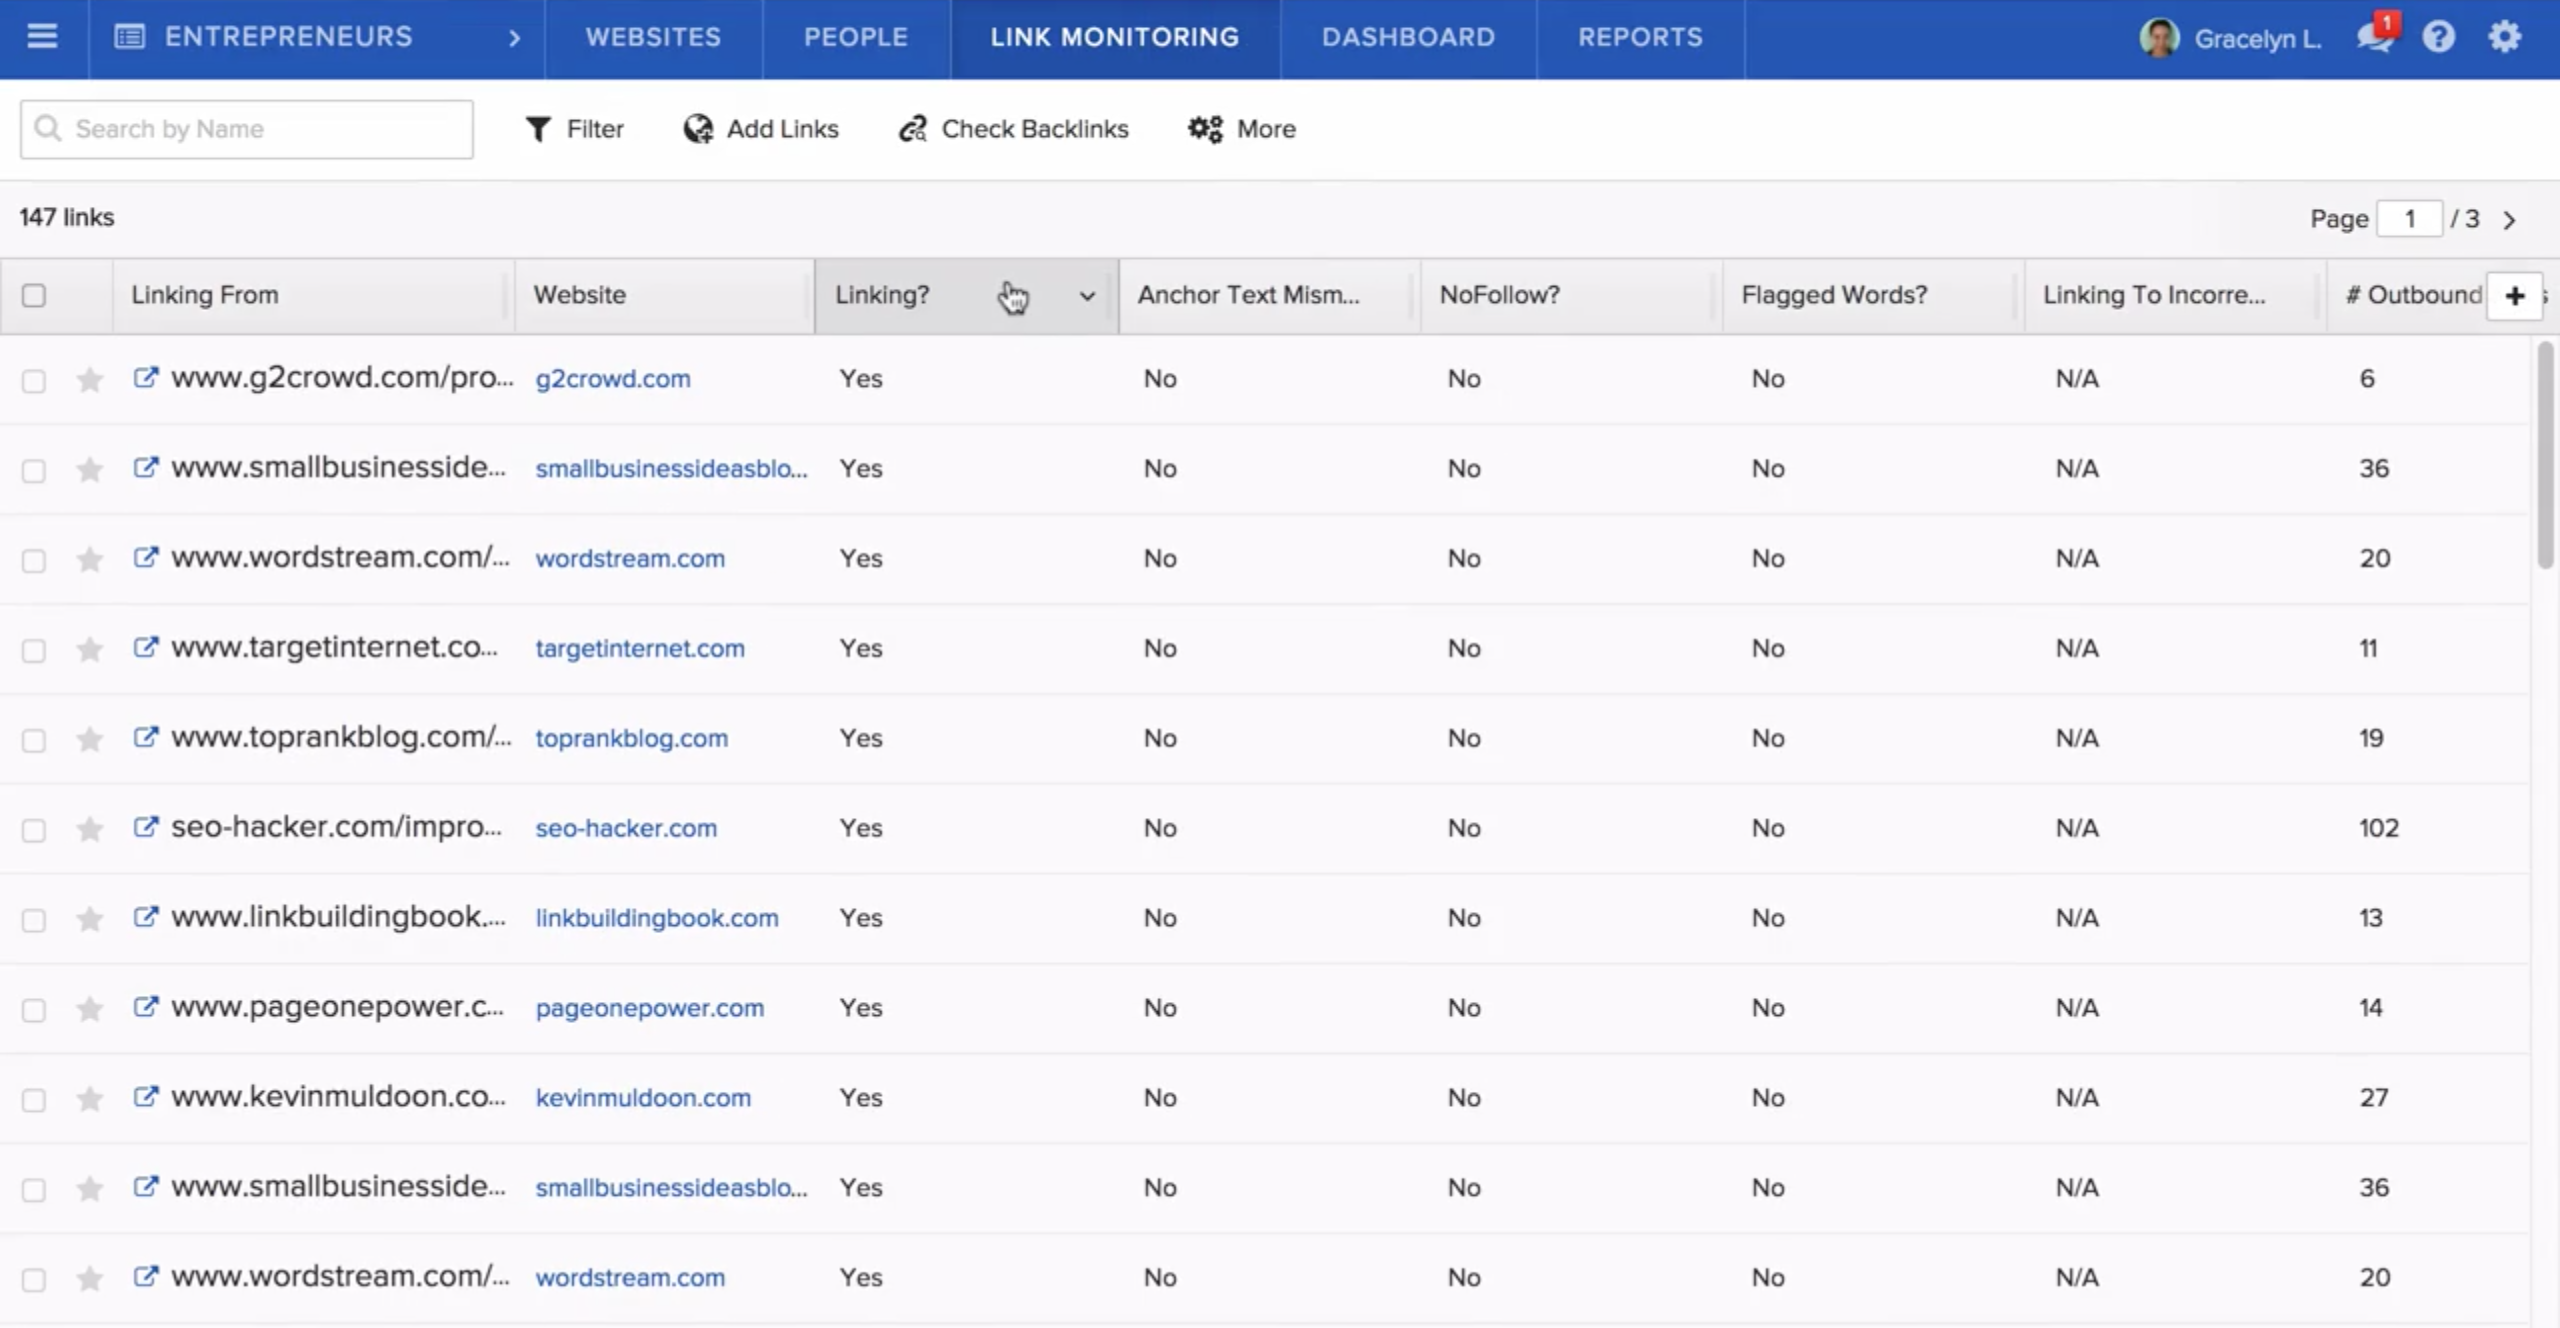Check the targetinternet.com row checkbox
Image resolution: width=2560 pixels, height=1328 pixels.
pyautogui.click(x=34, y=651)
